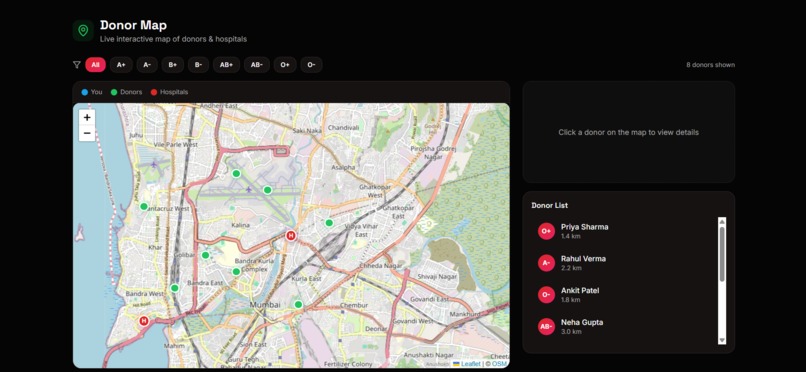Select donor marker above Bandra West label
Viewport: 806px width, 372px height.
click(x=175, y=288)
